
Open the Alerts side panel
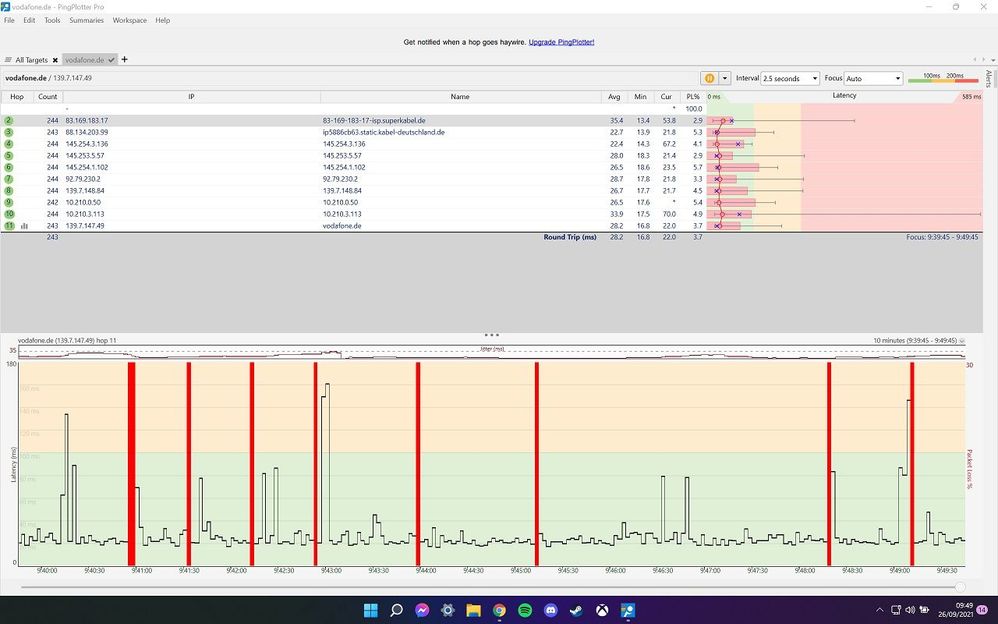[989, 80]
